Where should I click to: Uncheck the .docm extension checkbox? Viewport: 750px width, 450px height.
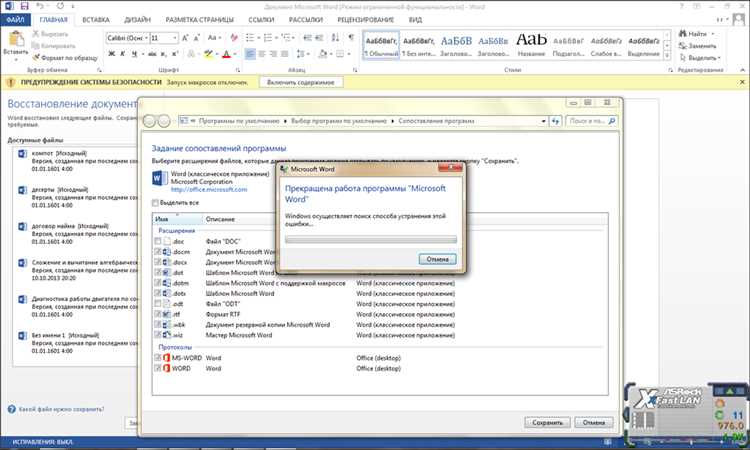click(x=158, y=252)
